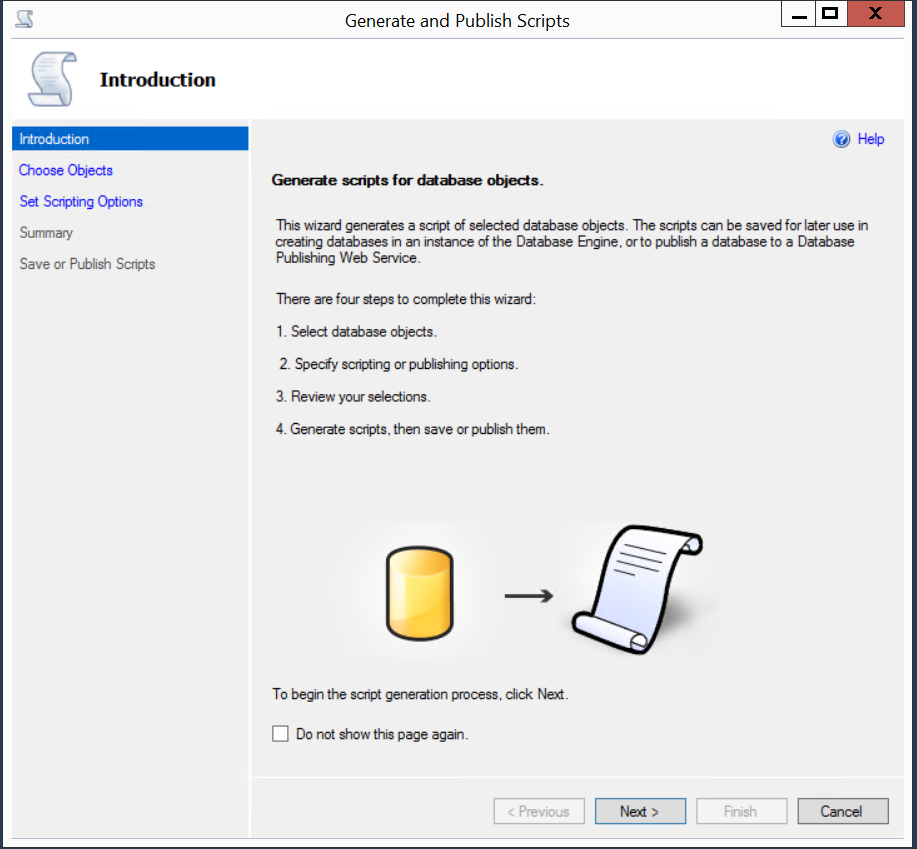
Task: Click the yellow database cylinder illustration
Action: coord(419,595)
